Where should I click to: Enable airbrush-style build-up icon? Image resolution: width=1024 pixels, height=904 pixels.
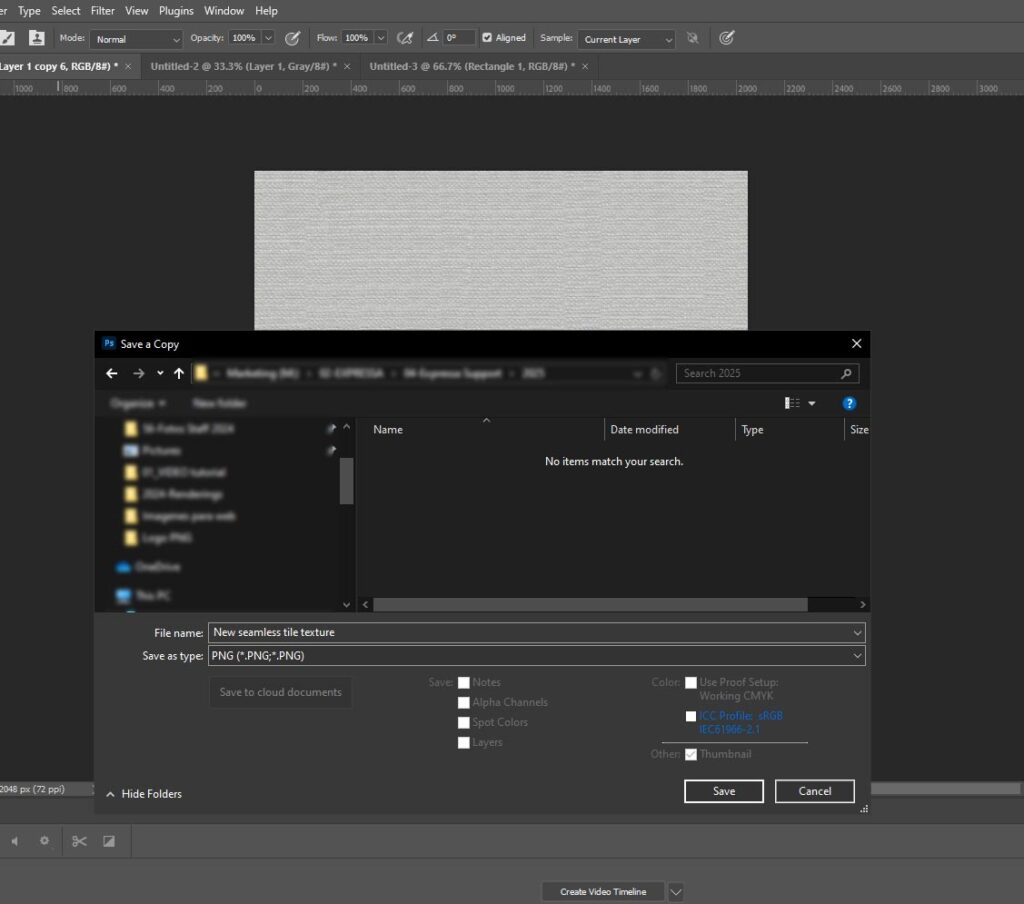pos(405,38)
